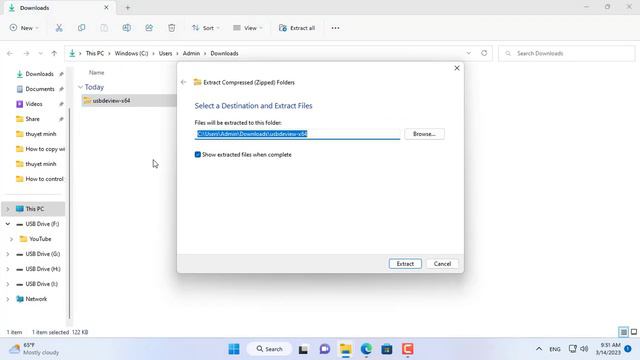The image size is (640, 360).
Task: Show hidden system tray icons
Action: [x=539, y=349]
